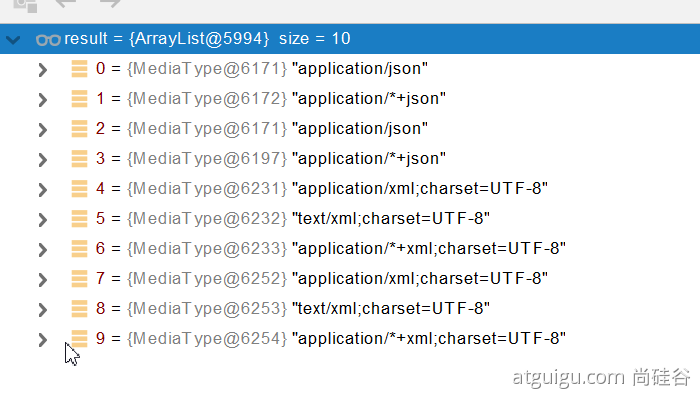
Task: Expand element 1 MediaType@6172
Action: (43, 100)
